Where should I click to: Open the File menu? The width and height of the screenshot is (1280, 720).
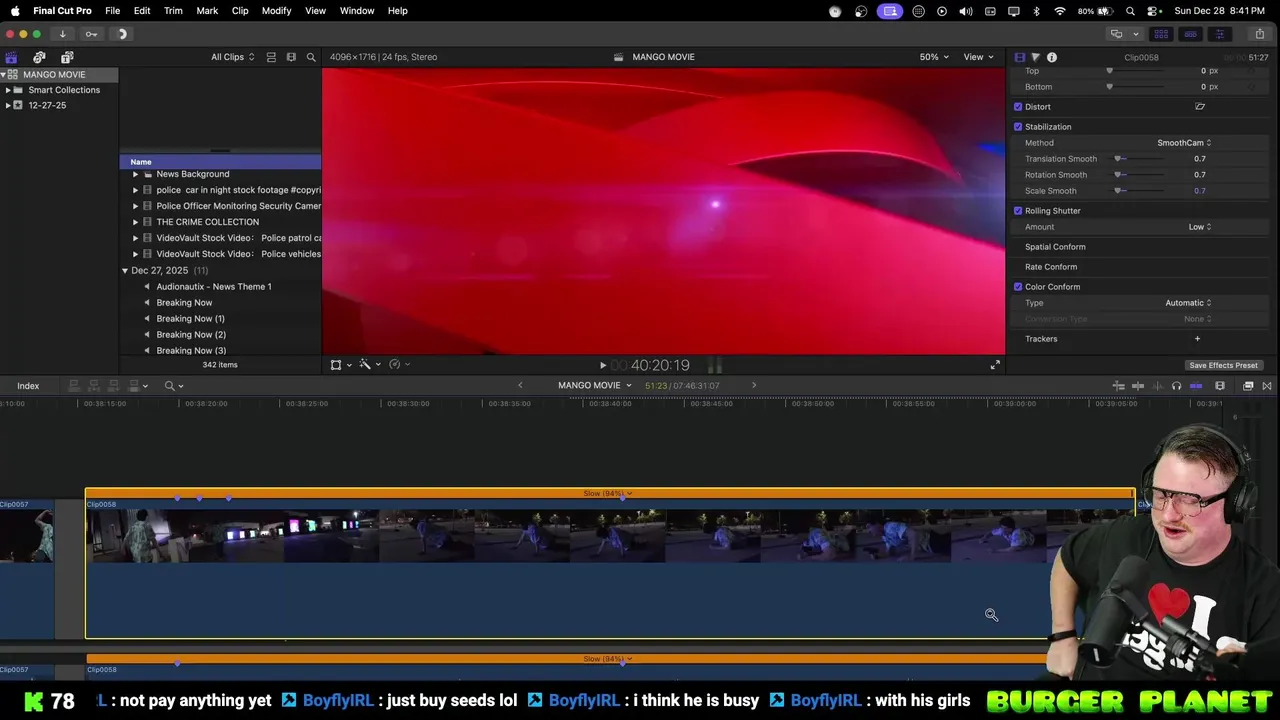click(x=113, y=11)
